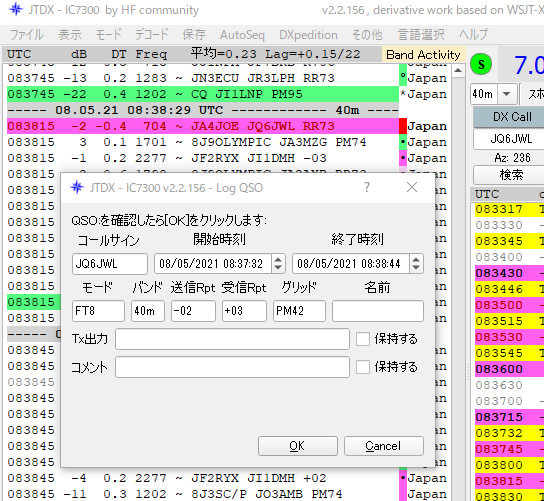Open the 表示 menu
Viewport: 544px width, 501px height.
[70, 35]
